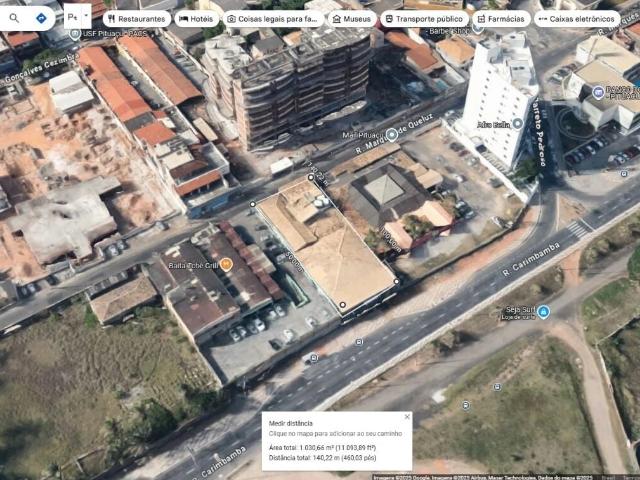Close the Medir distância panel
Screen dimensions: 640x480
click(x=407, y=417)
